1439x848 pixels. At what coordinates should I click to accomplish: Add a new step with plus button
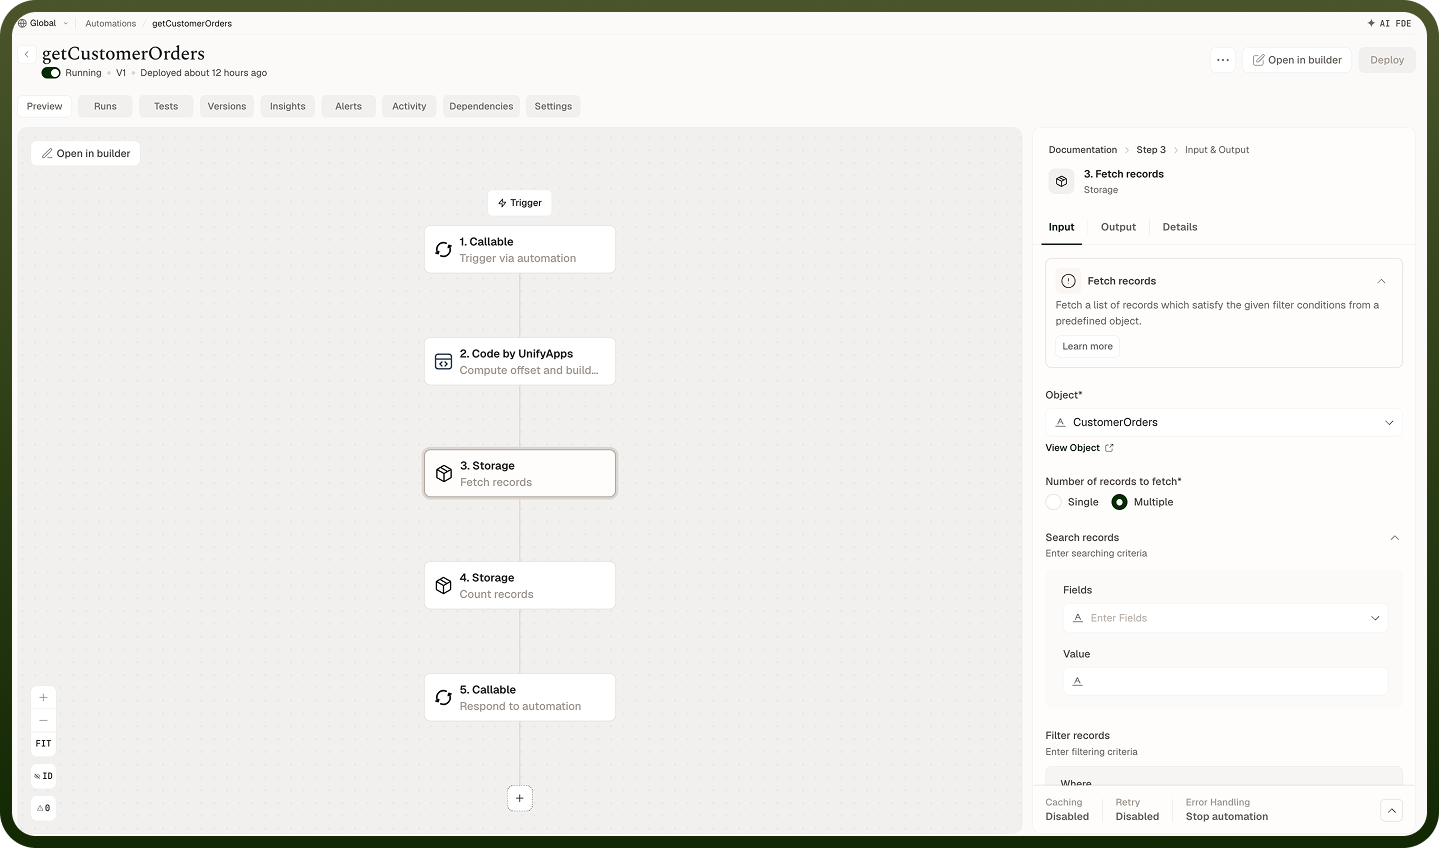click(520, 798)
